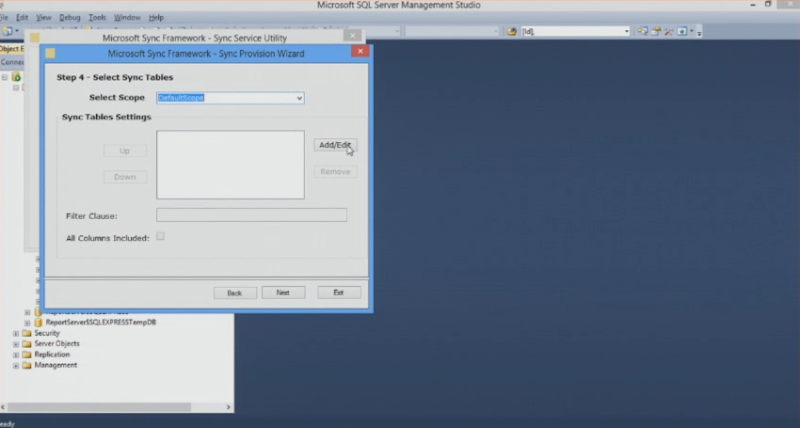Open the Help menu
Screen dimensions: 800x428
point(156,17)
